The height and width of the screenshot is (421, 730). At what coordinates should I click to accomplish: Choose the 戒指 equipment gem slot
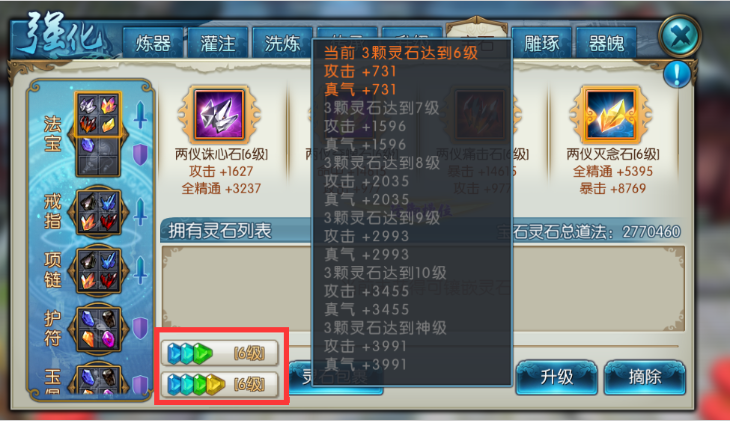click(x=98, y=212)
